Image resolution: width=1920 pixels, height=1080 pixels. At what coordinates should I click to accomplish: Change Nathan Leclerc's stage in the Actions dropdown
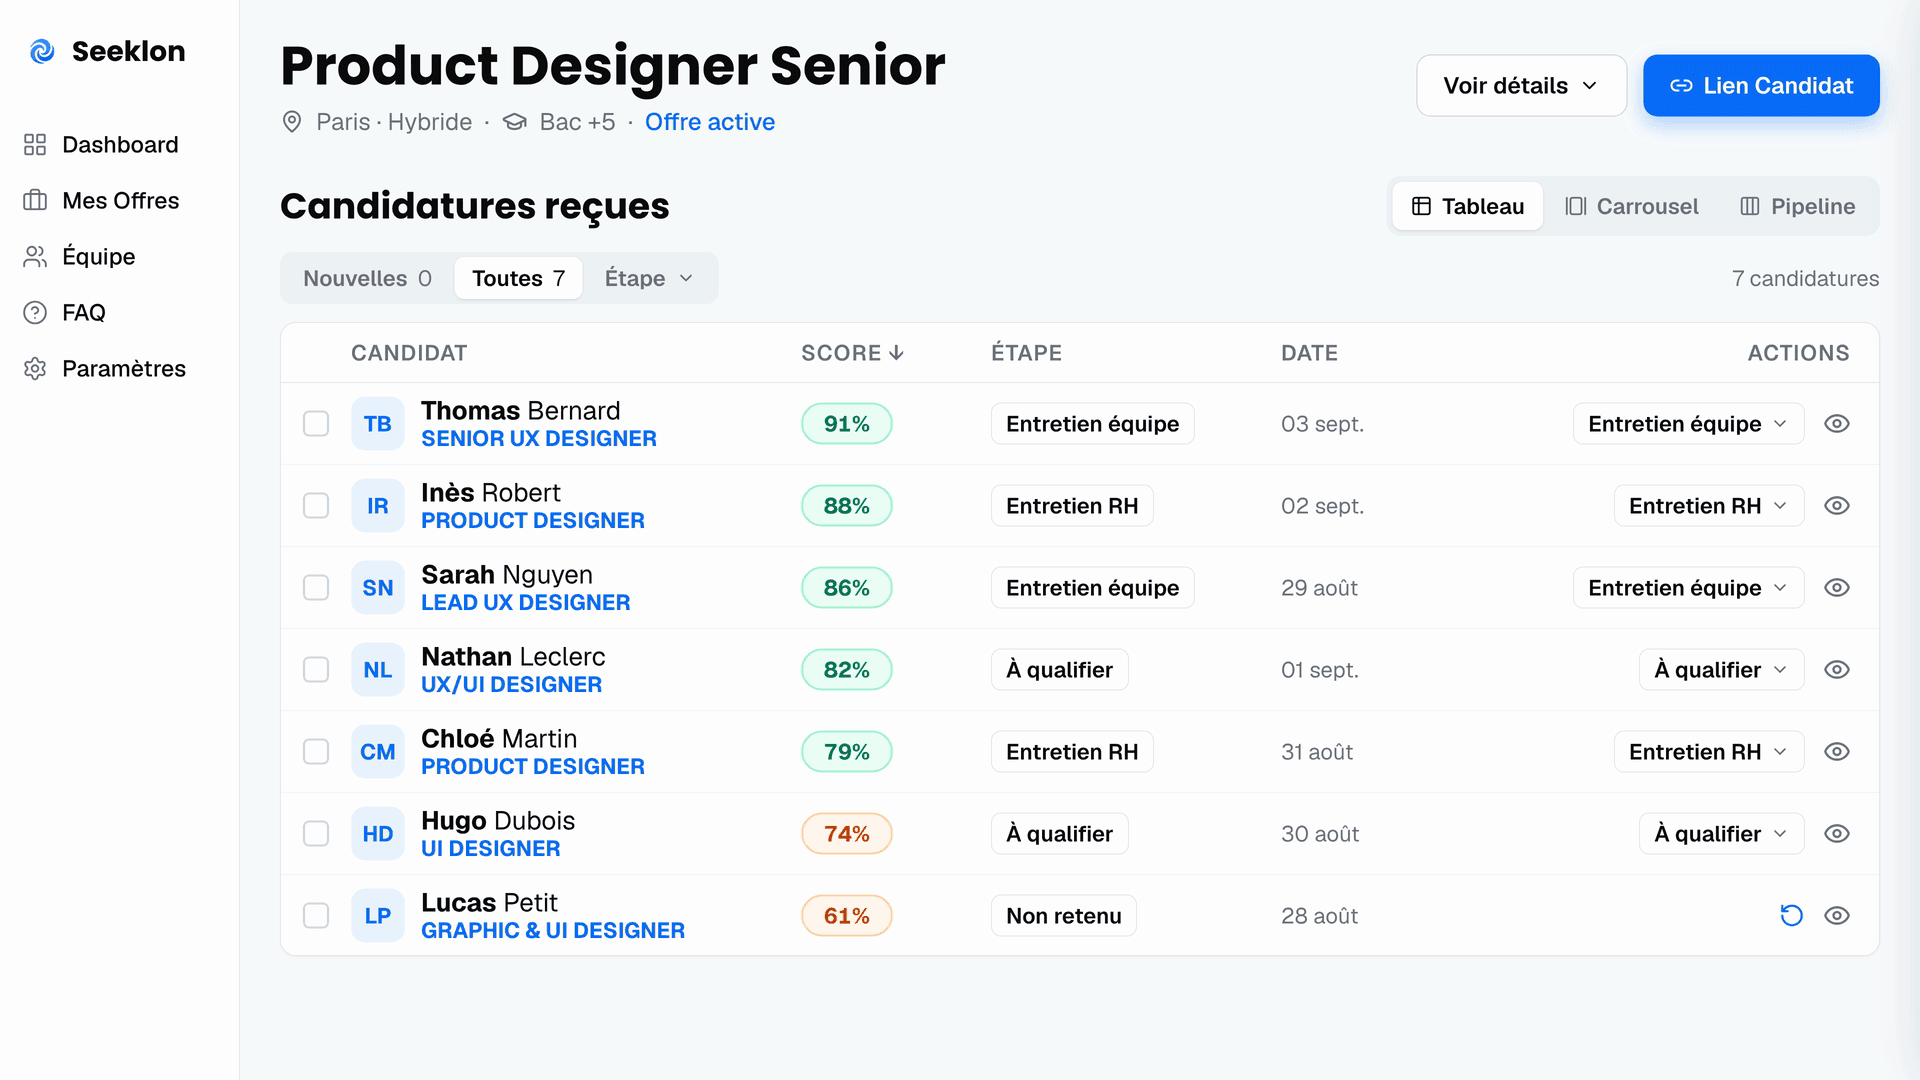pos(1721,670)
